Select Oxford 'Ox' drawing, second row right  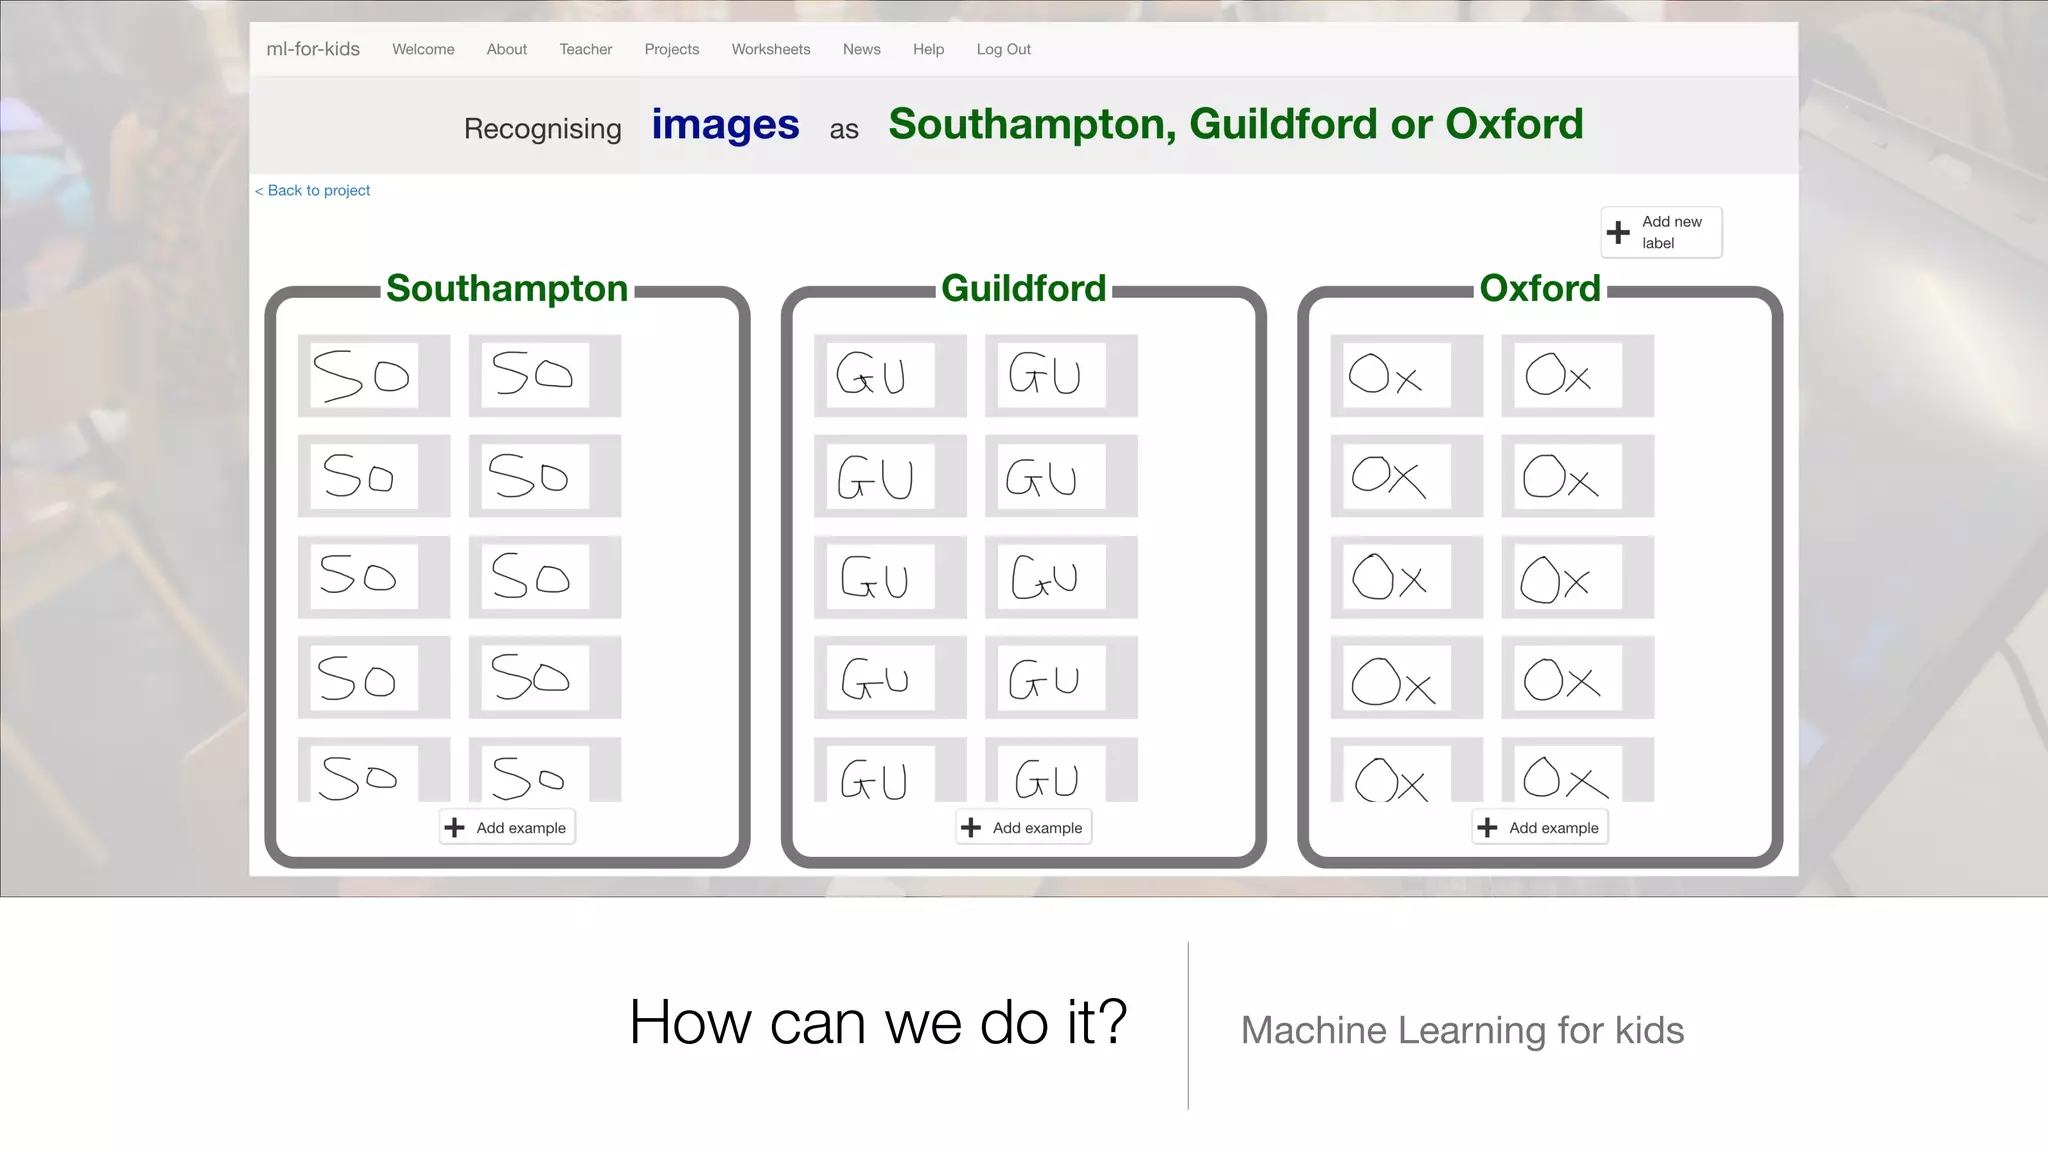1578,476
